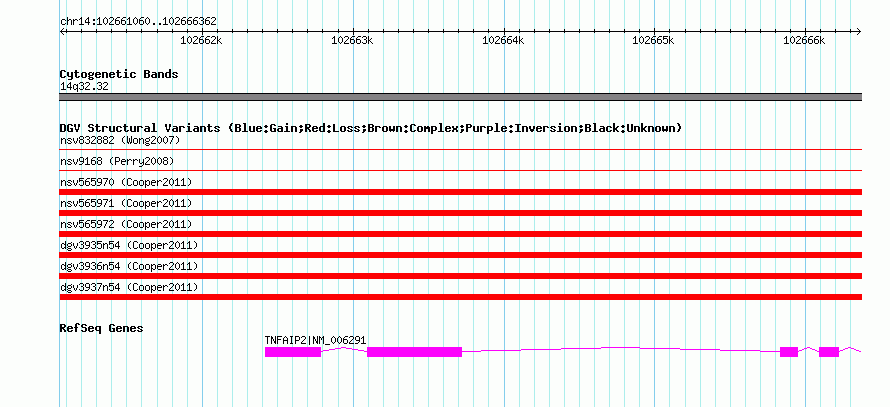This screenshot has height=407, width=890.
Task: Open variant dgv3936n54 (Cooper2011) label
Action: coord(129,266)
